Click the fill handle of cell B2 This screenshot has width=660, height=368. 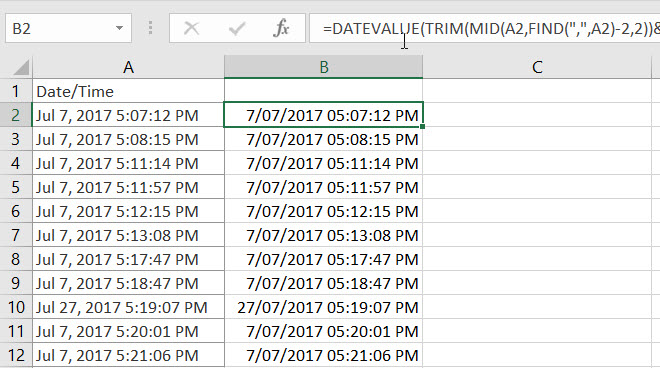[x=422, y=126]
